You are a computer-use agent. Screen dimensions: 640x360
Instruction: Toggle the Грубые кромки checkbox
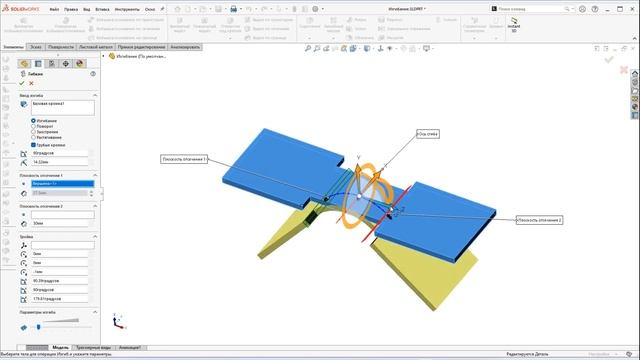tap(33, 145)
